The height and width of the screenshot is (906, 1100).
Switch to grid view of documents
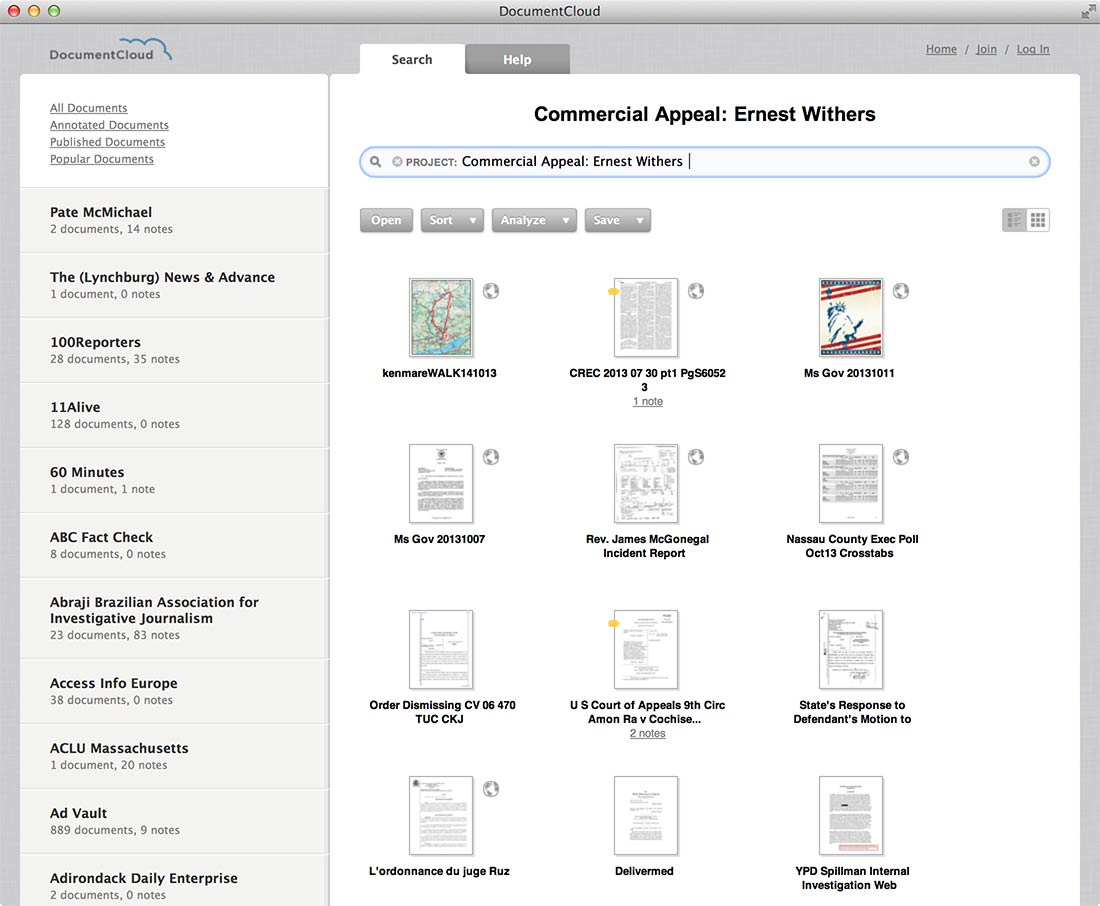pos(1036,219)
